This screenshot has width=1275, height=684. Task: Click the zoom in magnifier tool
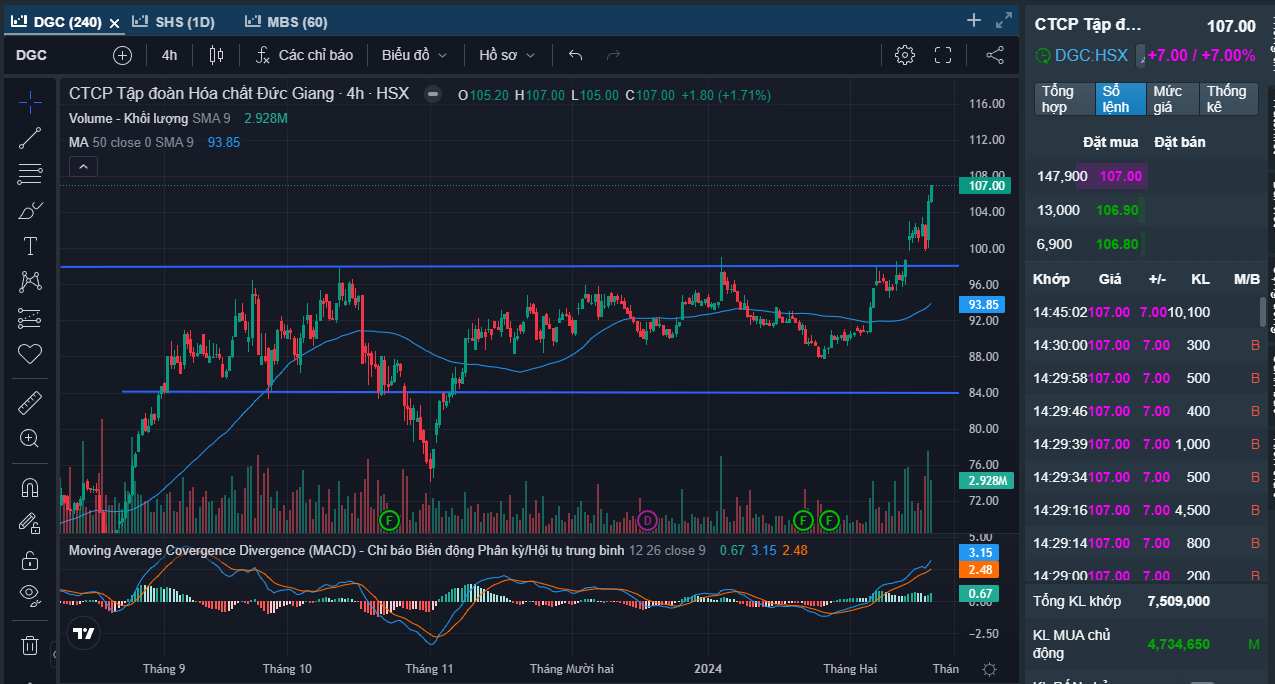(30, 438)
